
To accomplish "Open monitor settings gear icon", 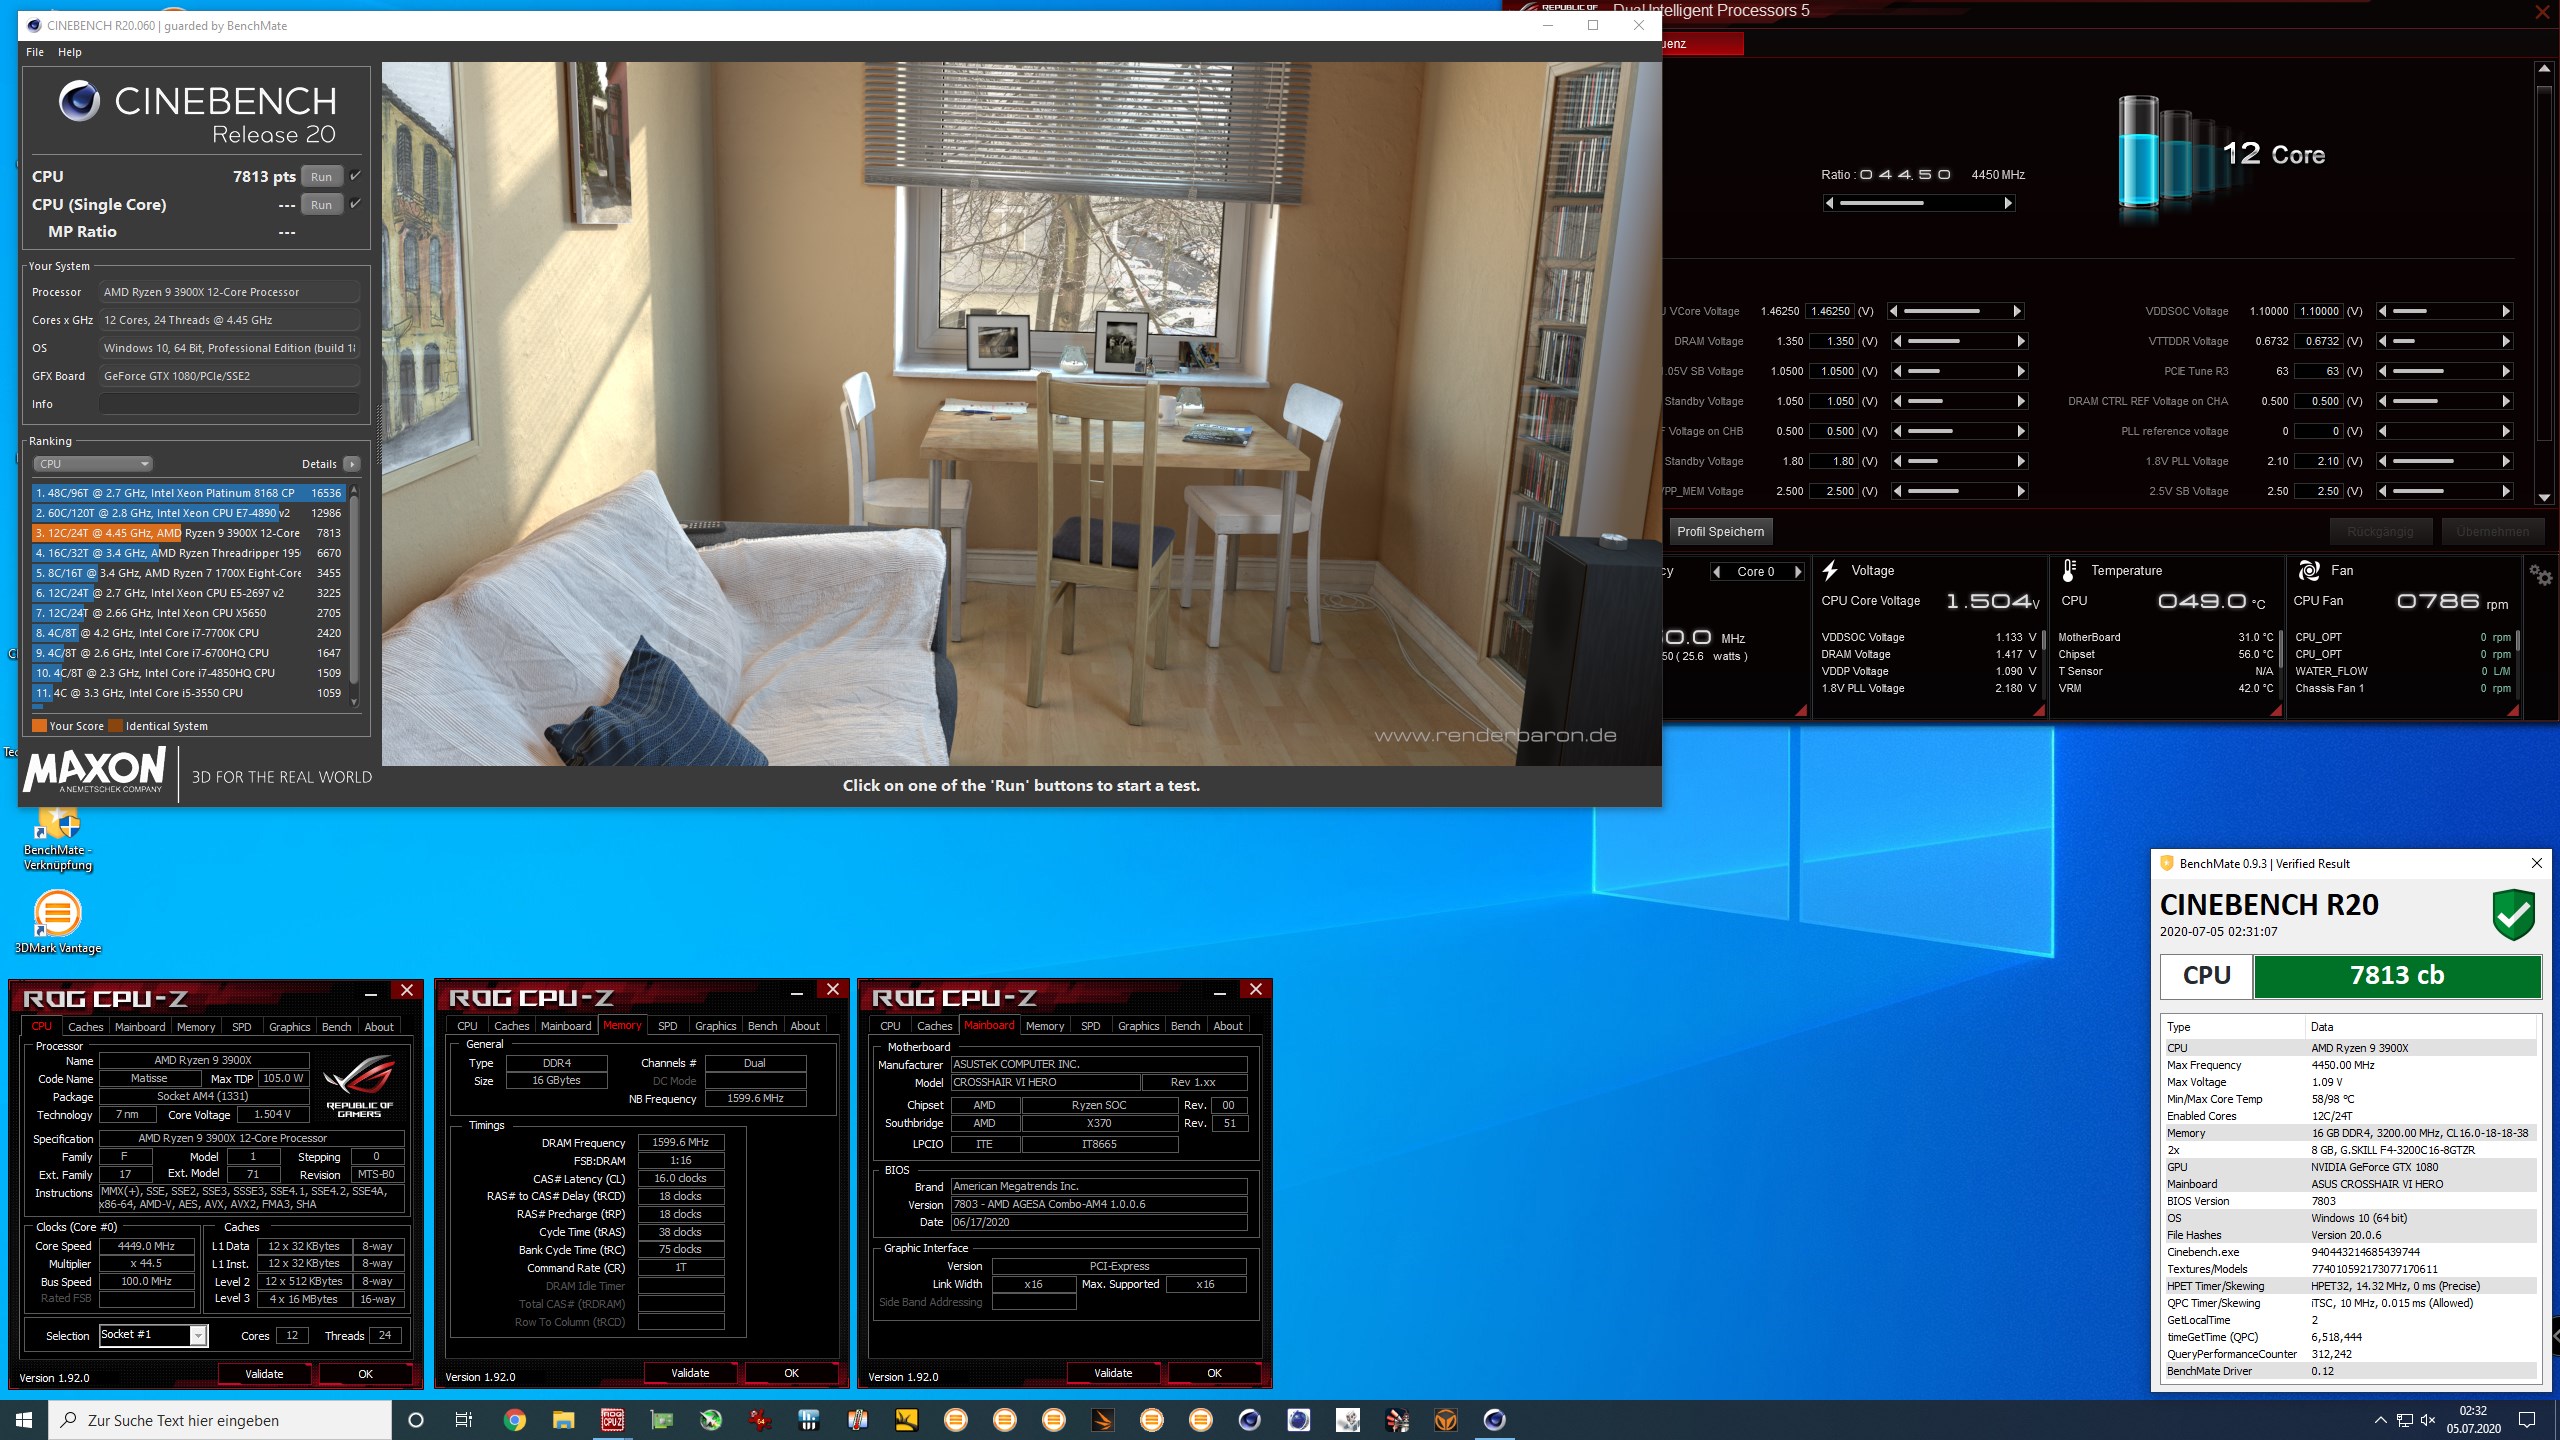I will click(2541, 575).
